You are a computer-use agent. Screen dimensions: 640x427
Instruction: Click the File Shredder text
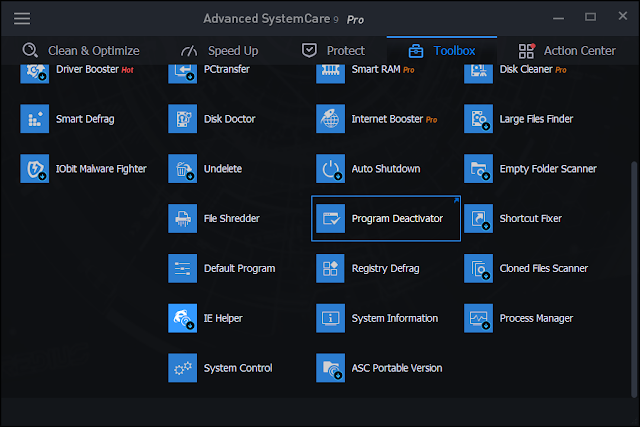(x=231, y=219)
